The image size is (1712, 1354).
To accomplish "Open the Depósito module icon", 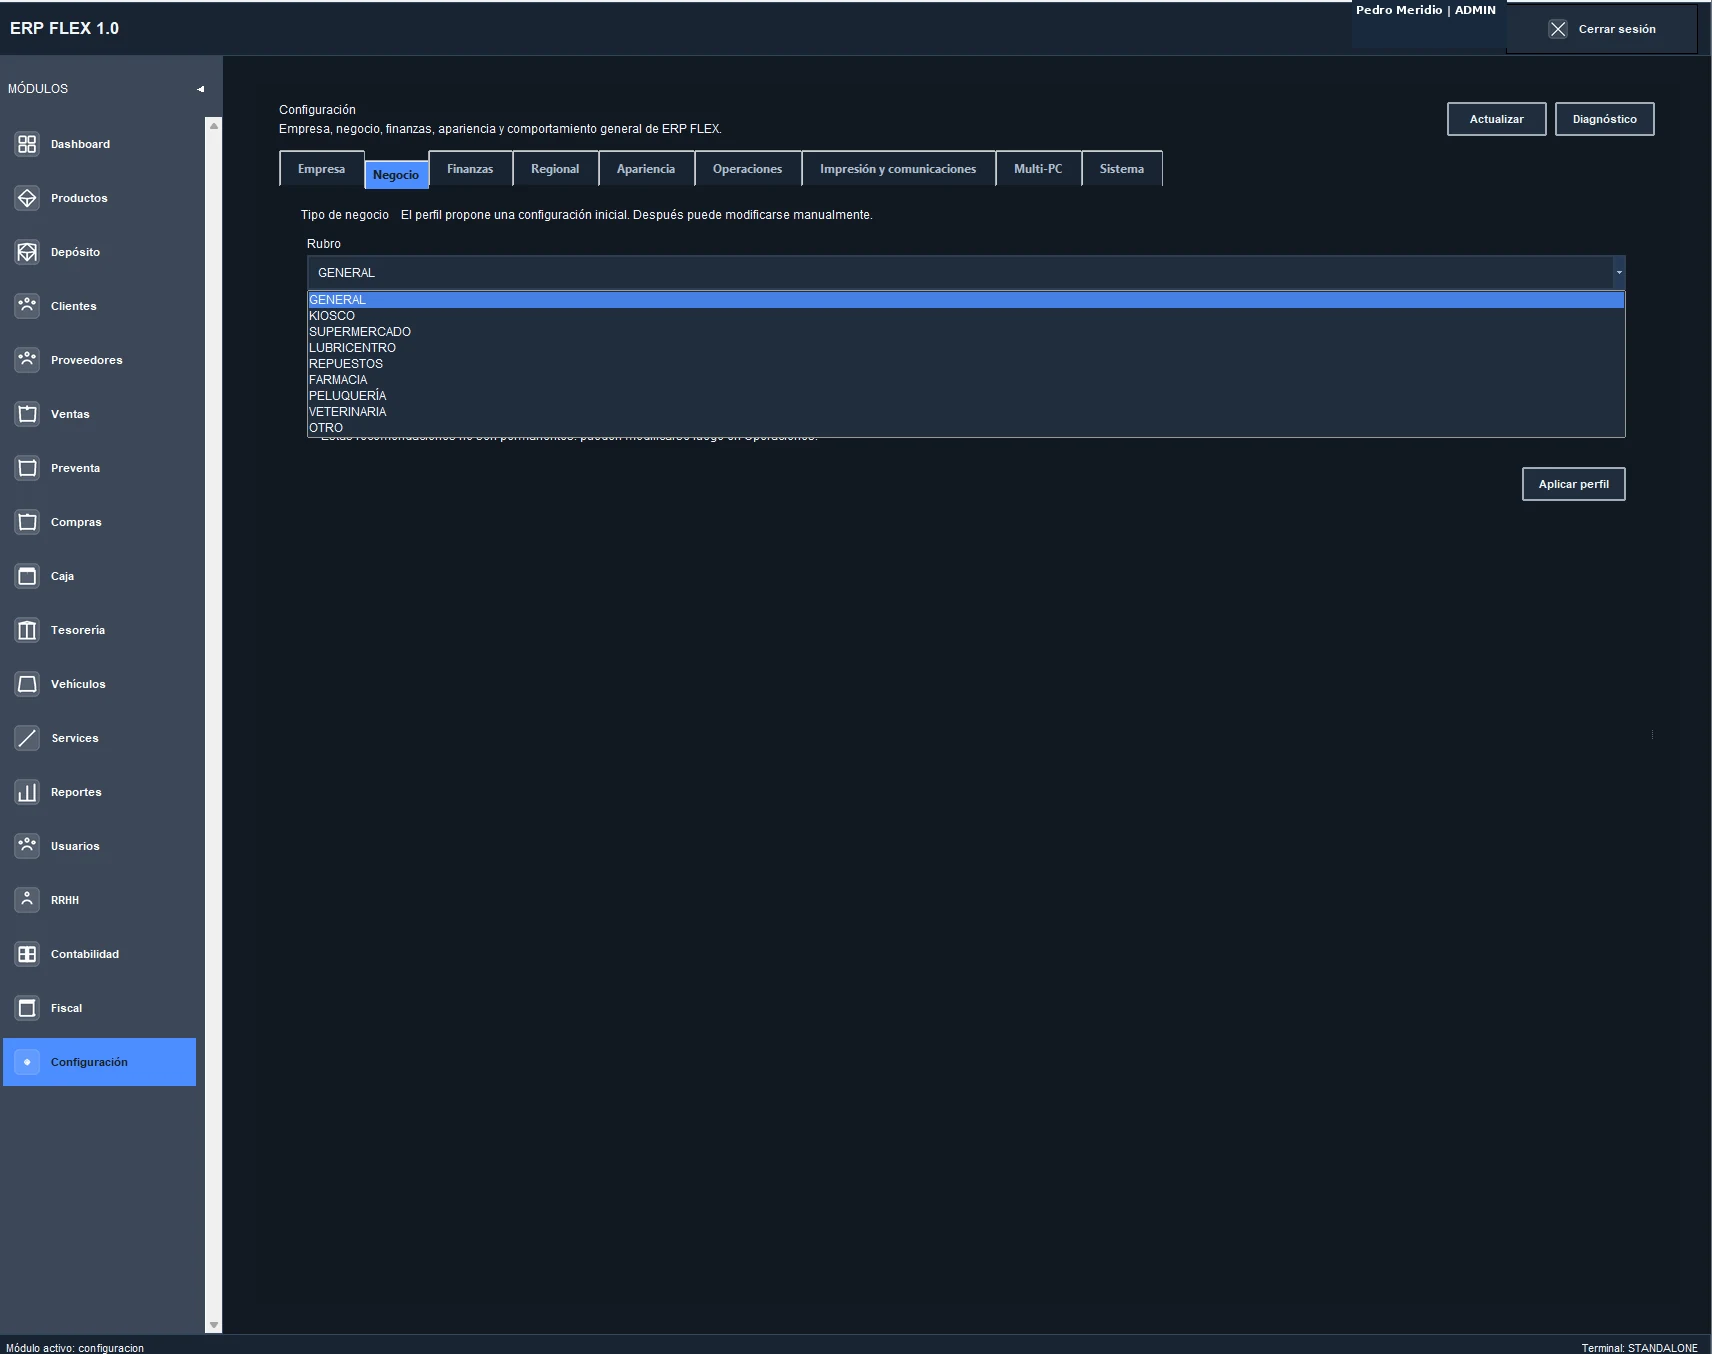I will (x=27, y=252).
